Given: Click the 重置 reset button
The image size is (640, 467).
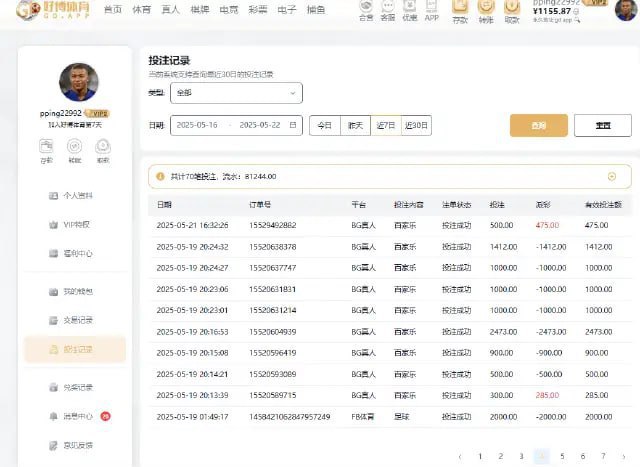Looking at the screenshot, I should 603,126.
